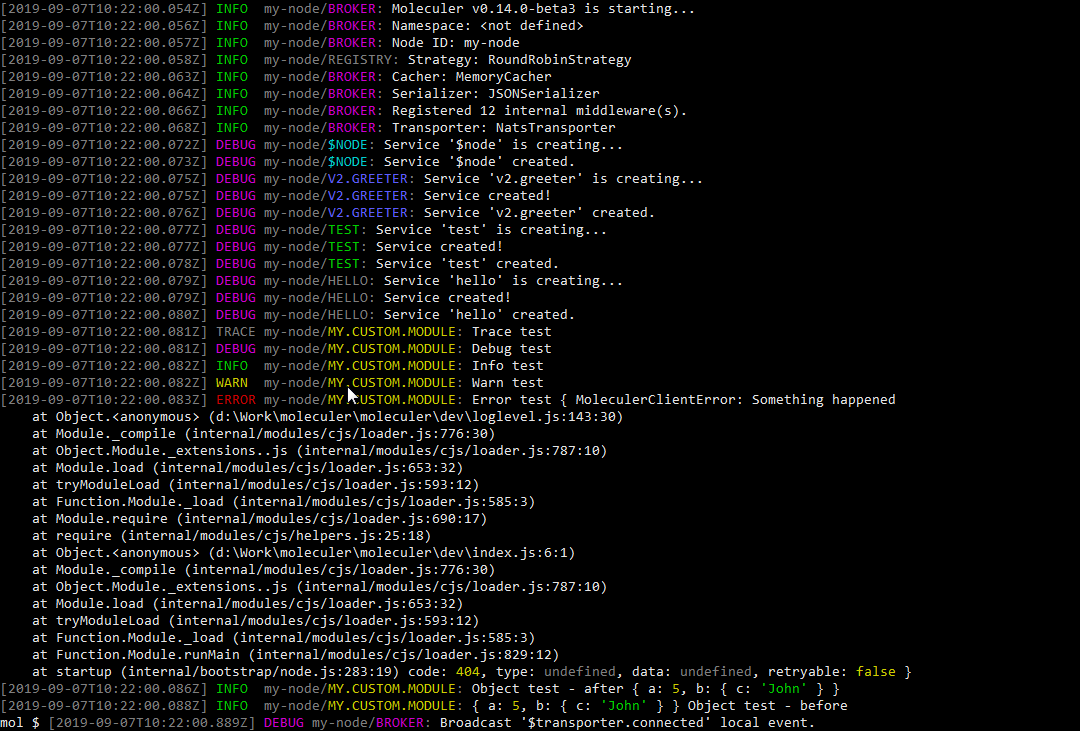
Task: Select the 'Object test - before' text
Action: coord(767,706)
